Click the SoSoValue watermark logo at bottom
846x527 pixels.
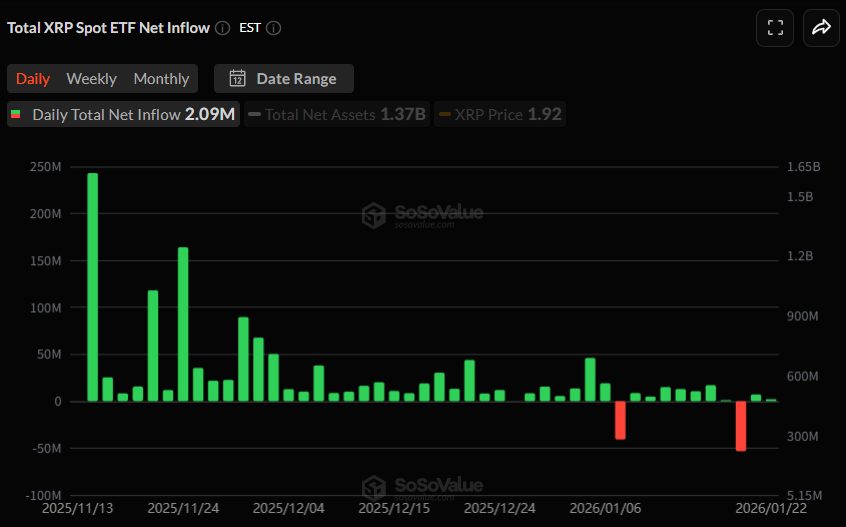pos(374,488)
